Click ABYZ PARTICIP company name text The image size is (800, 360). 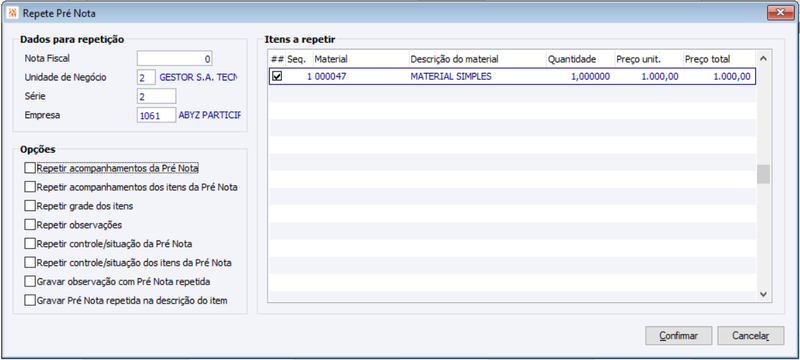(x=209, y=115)
